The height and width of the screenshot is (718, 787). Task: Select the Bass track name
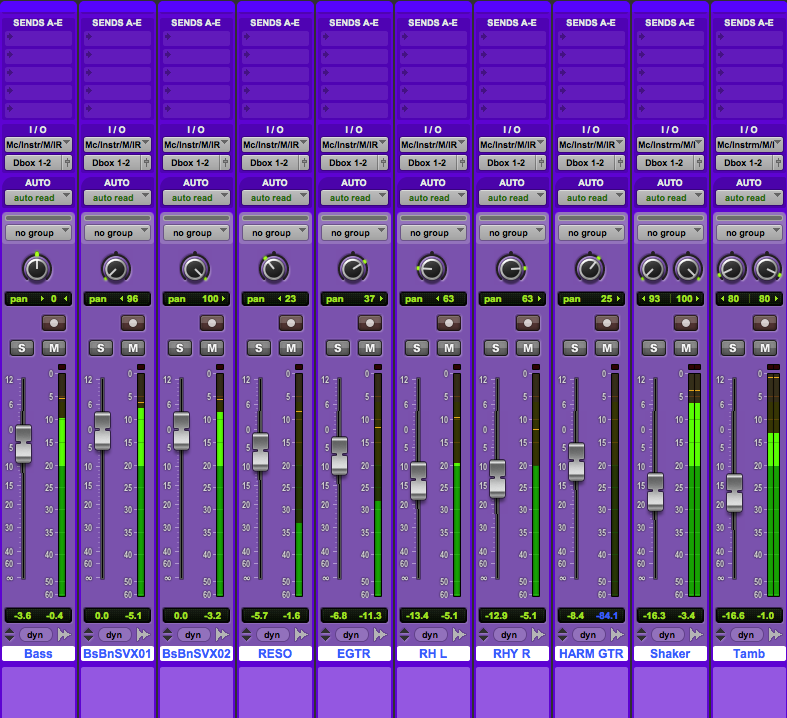click(38, 653)
